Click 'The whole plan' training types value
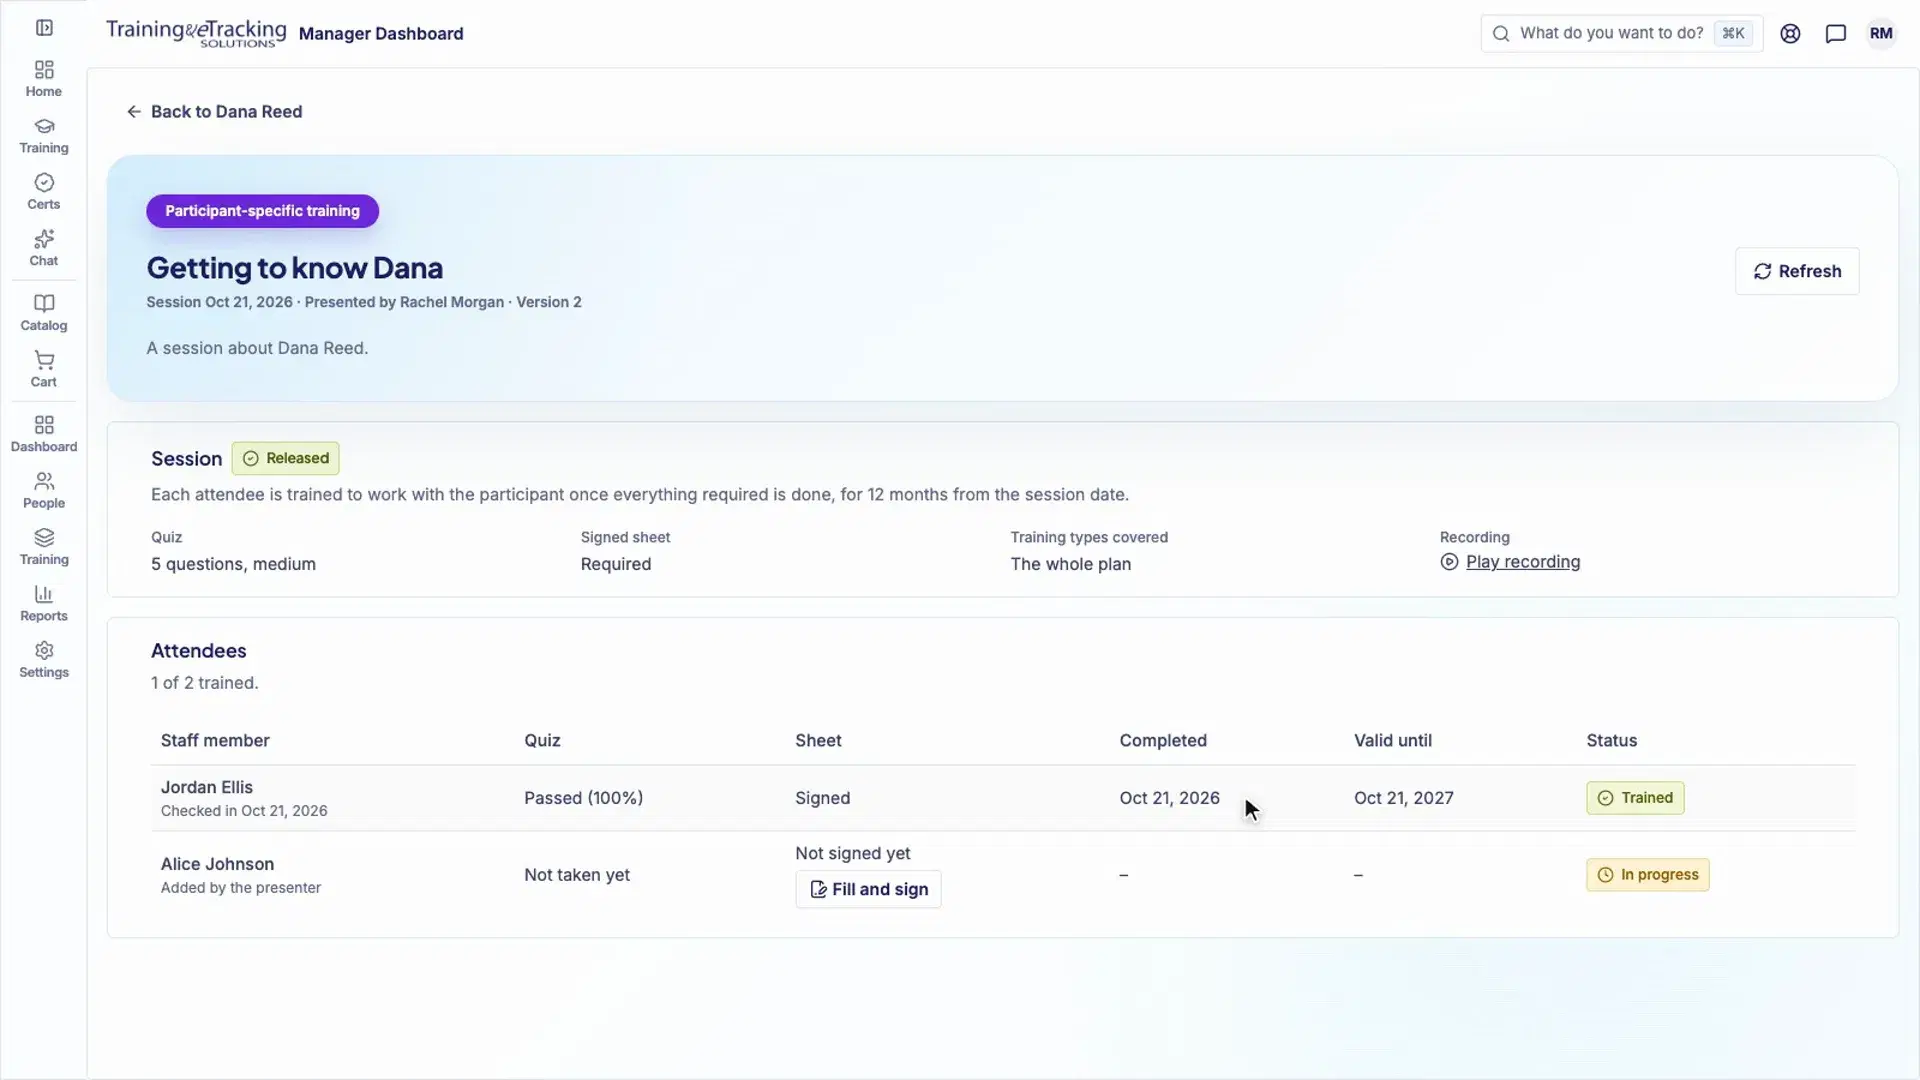Image resolution: width=1920 pixels, height=1080 pixels. pos(1070,564)
